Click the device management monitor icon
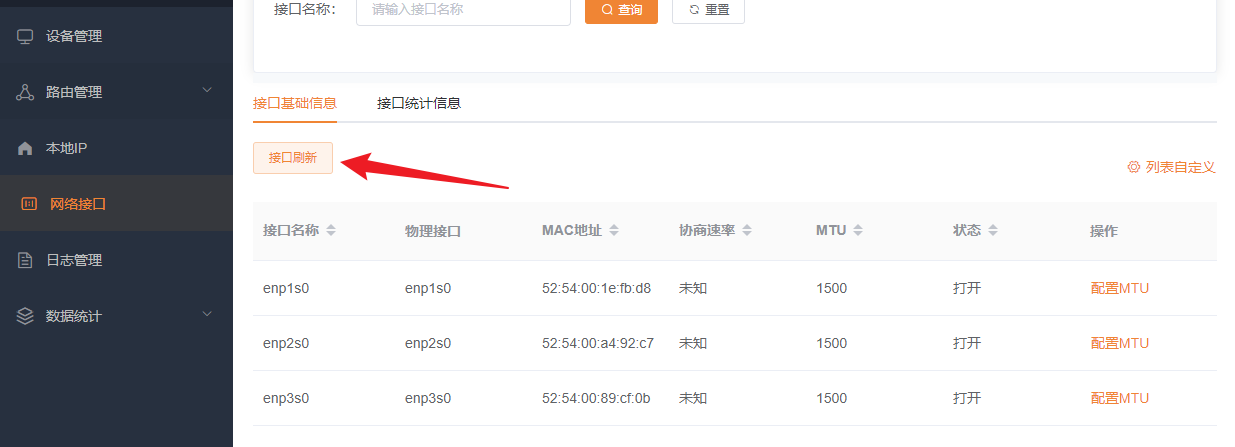1235x447 pixels. [x=25, y=36]
